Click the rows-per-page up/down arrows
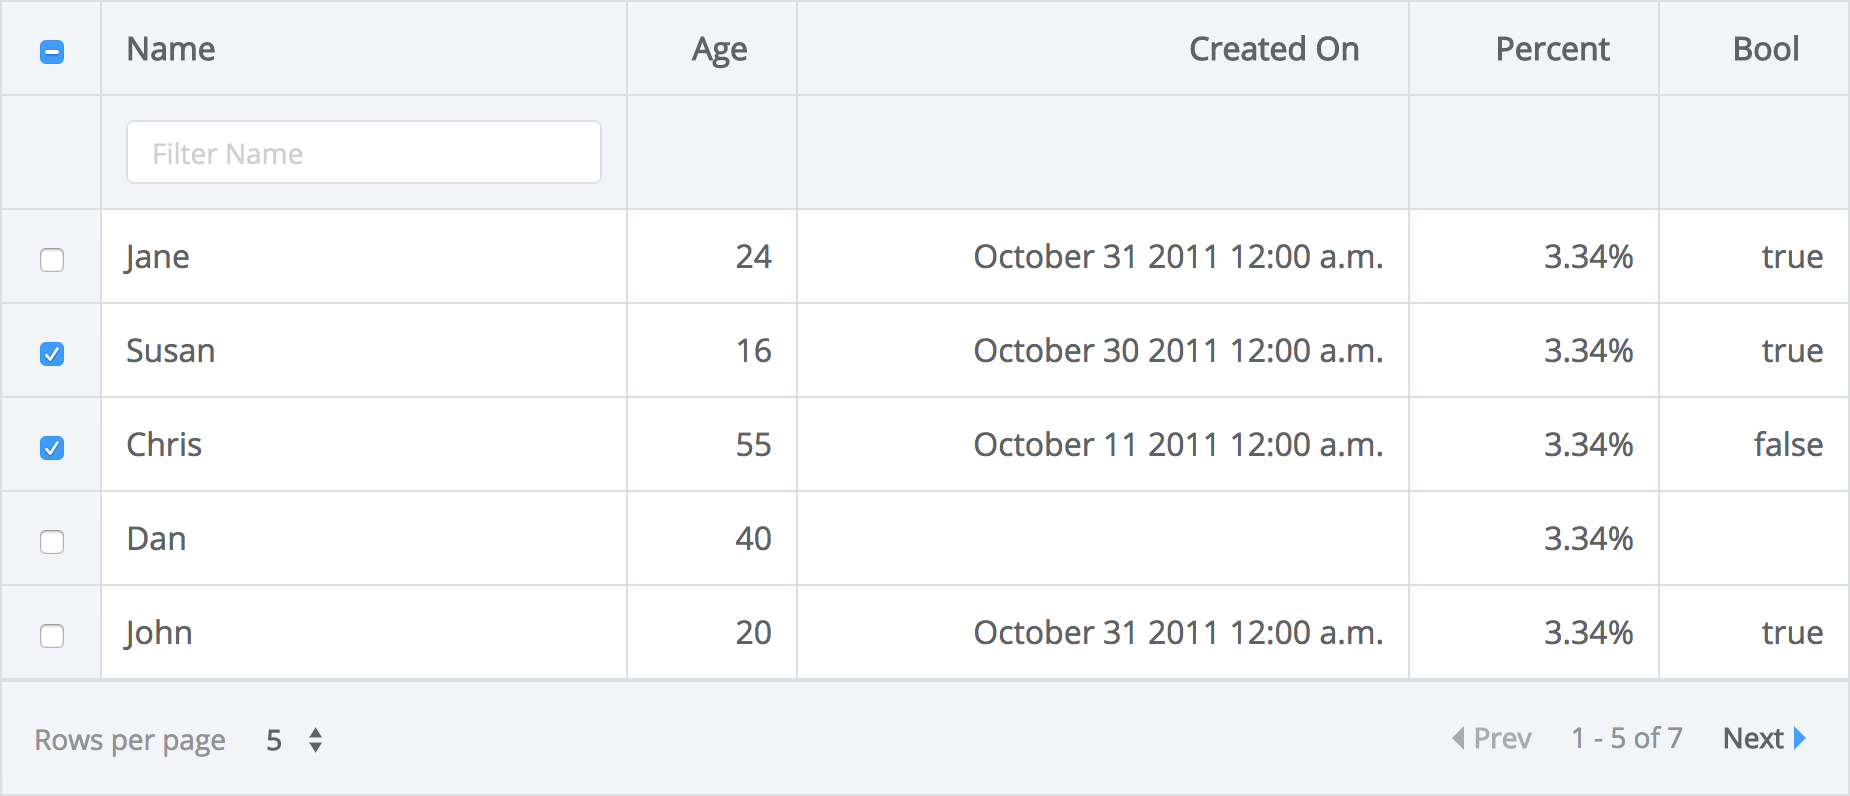 316,740
